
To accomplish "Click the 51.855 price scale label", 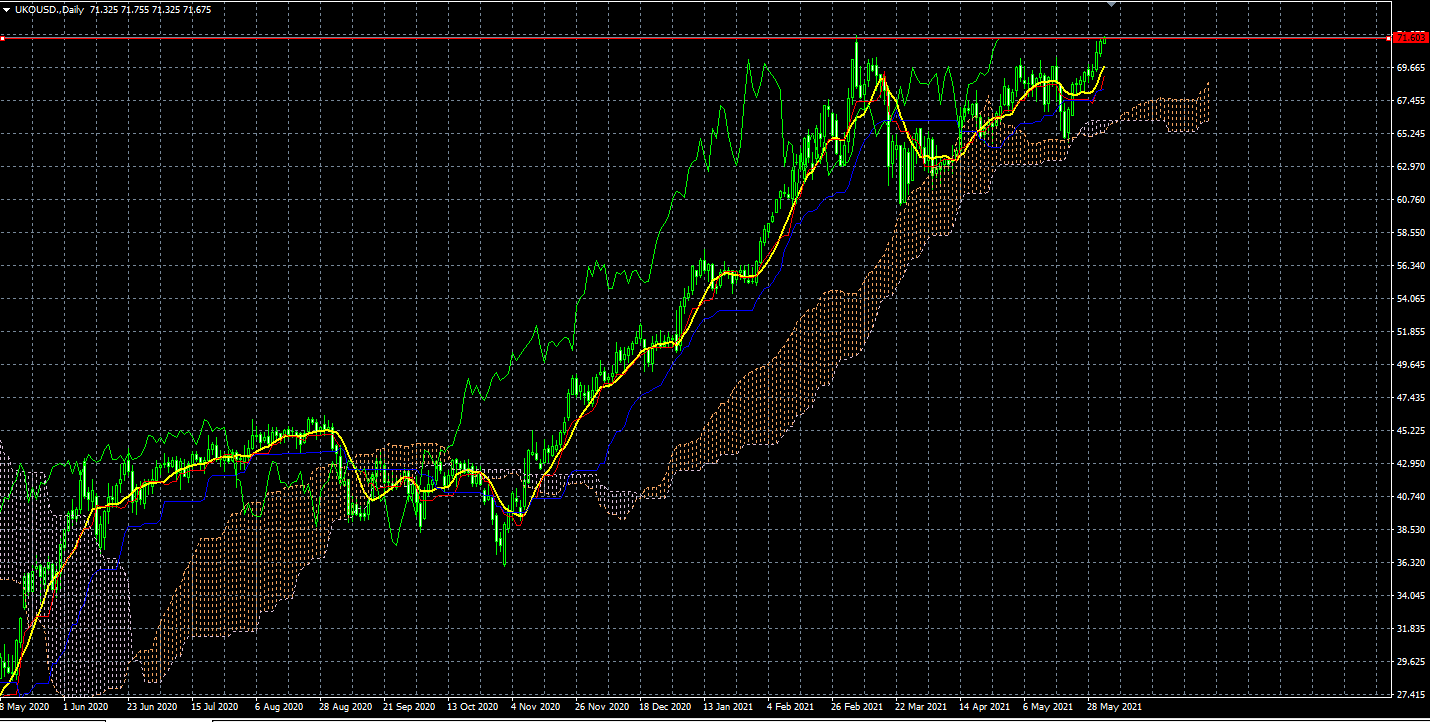I will 1410,332.
